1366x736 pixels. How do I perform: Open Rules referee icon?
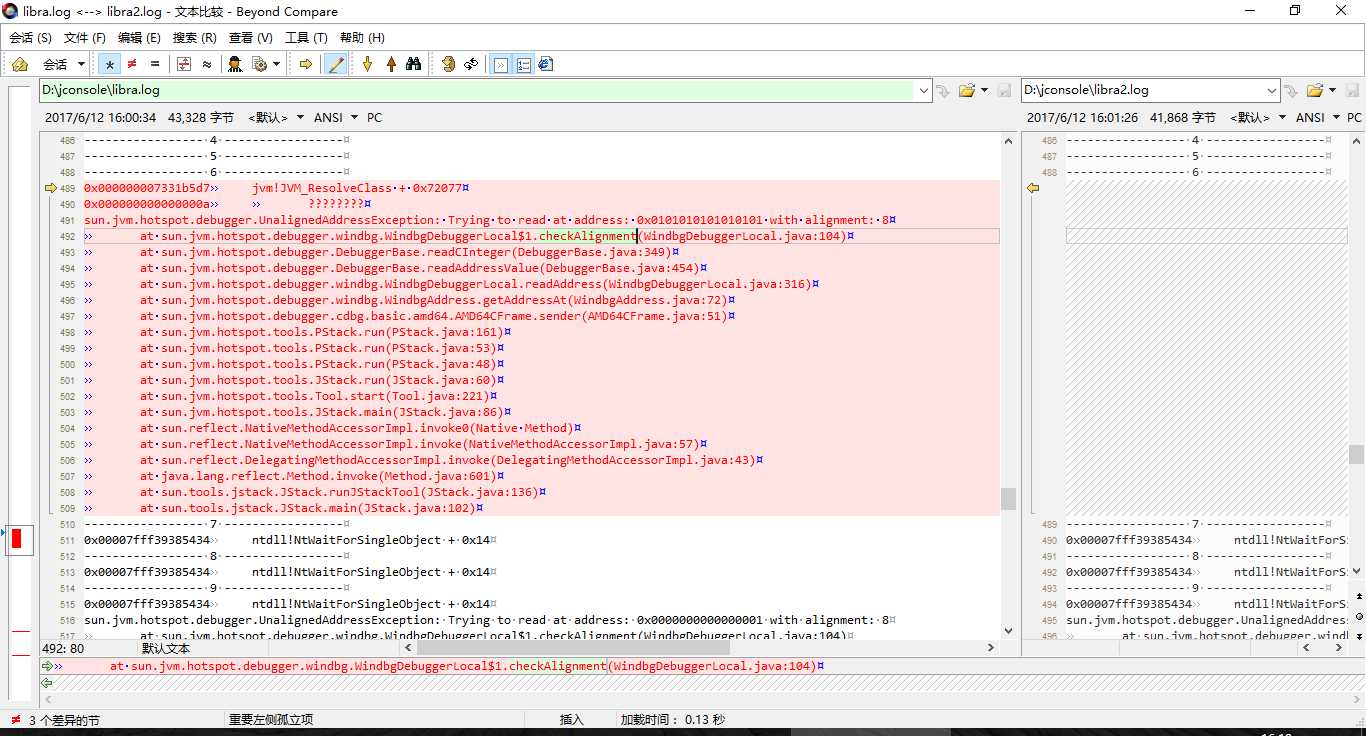pyautogui.click(x=235, y=64)
